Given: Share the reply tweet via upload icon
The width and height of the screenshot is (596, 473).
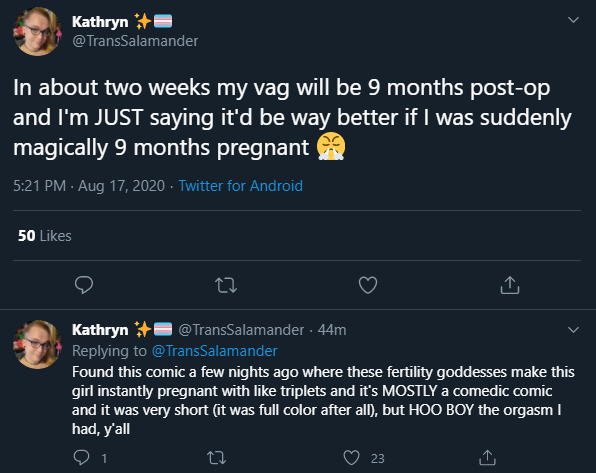Looking at the screenshot, I should click(487, 457).
